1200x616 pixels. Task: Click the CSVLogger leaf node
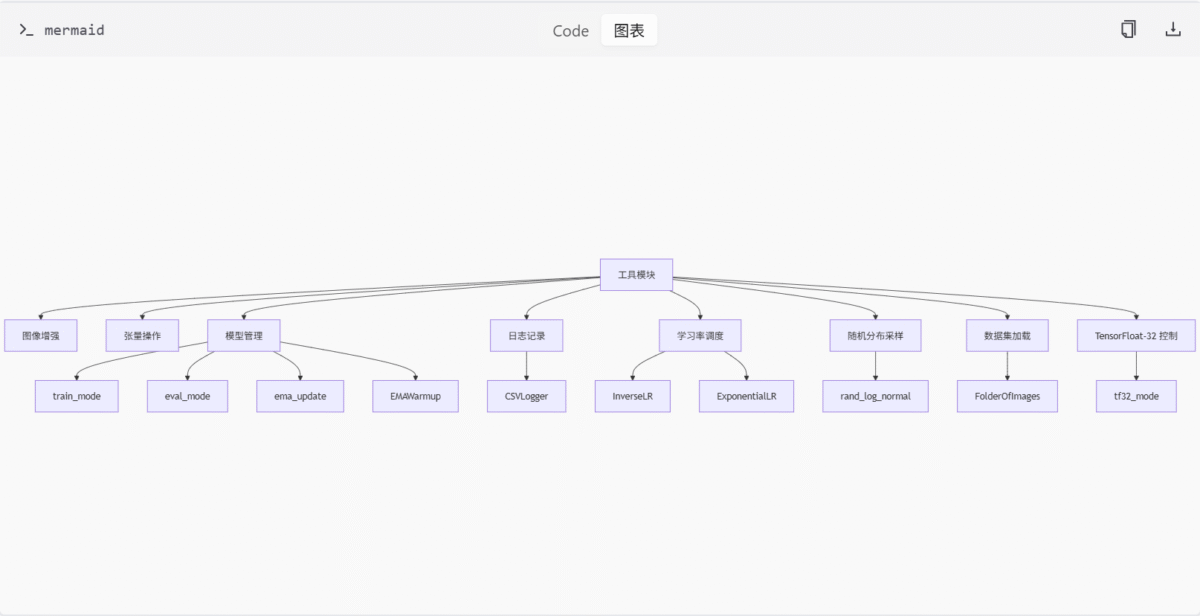[527, 397]
